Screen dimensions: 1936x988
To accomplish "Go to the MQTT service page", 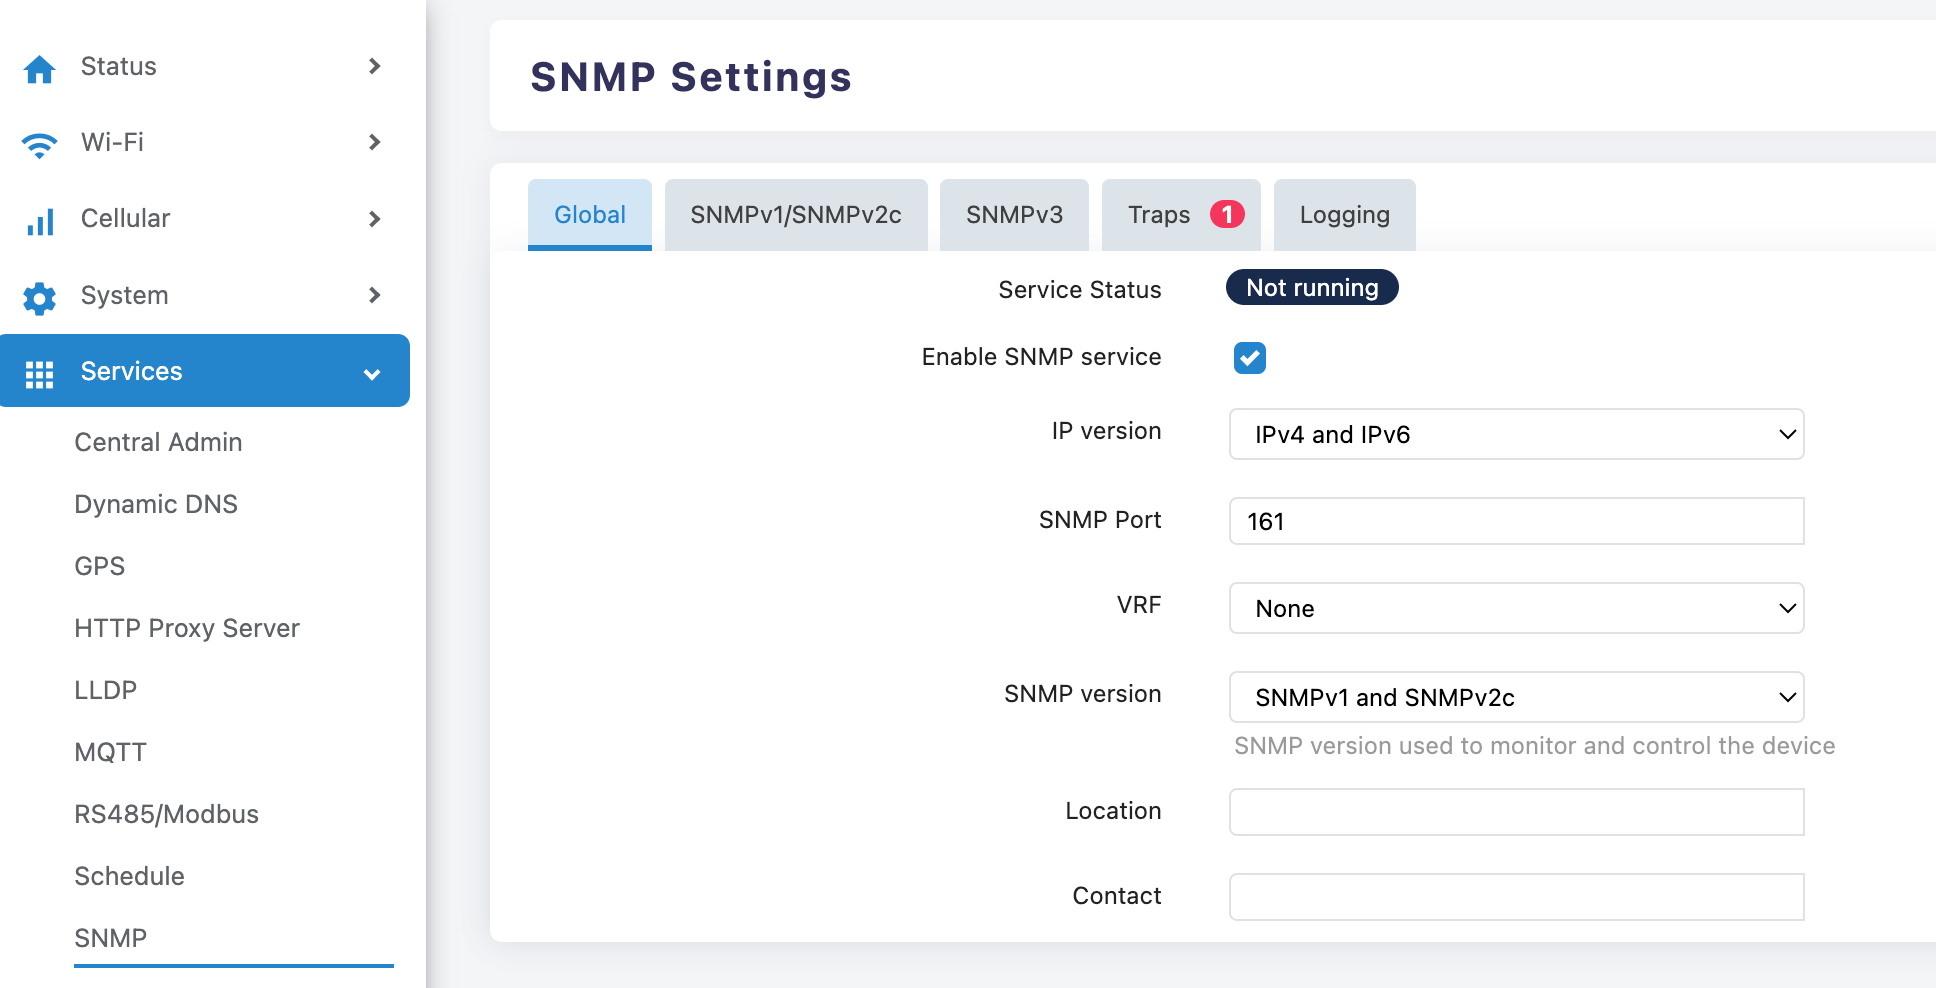I will [x=111, y=752].
